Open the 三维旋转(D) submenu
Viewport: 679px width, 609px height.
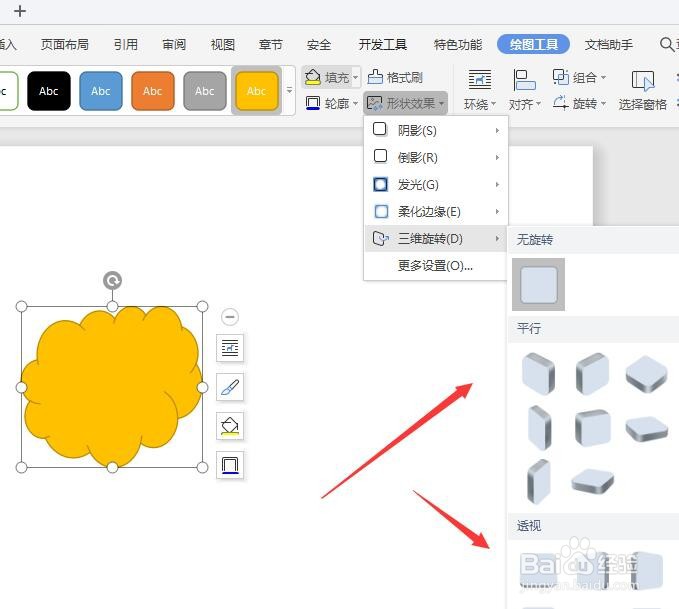click(436, 238)
